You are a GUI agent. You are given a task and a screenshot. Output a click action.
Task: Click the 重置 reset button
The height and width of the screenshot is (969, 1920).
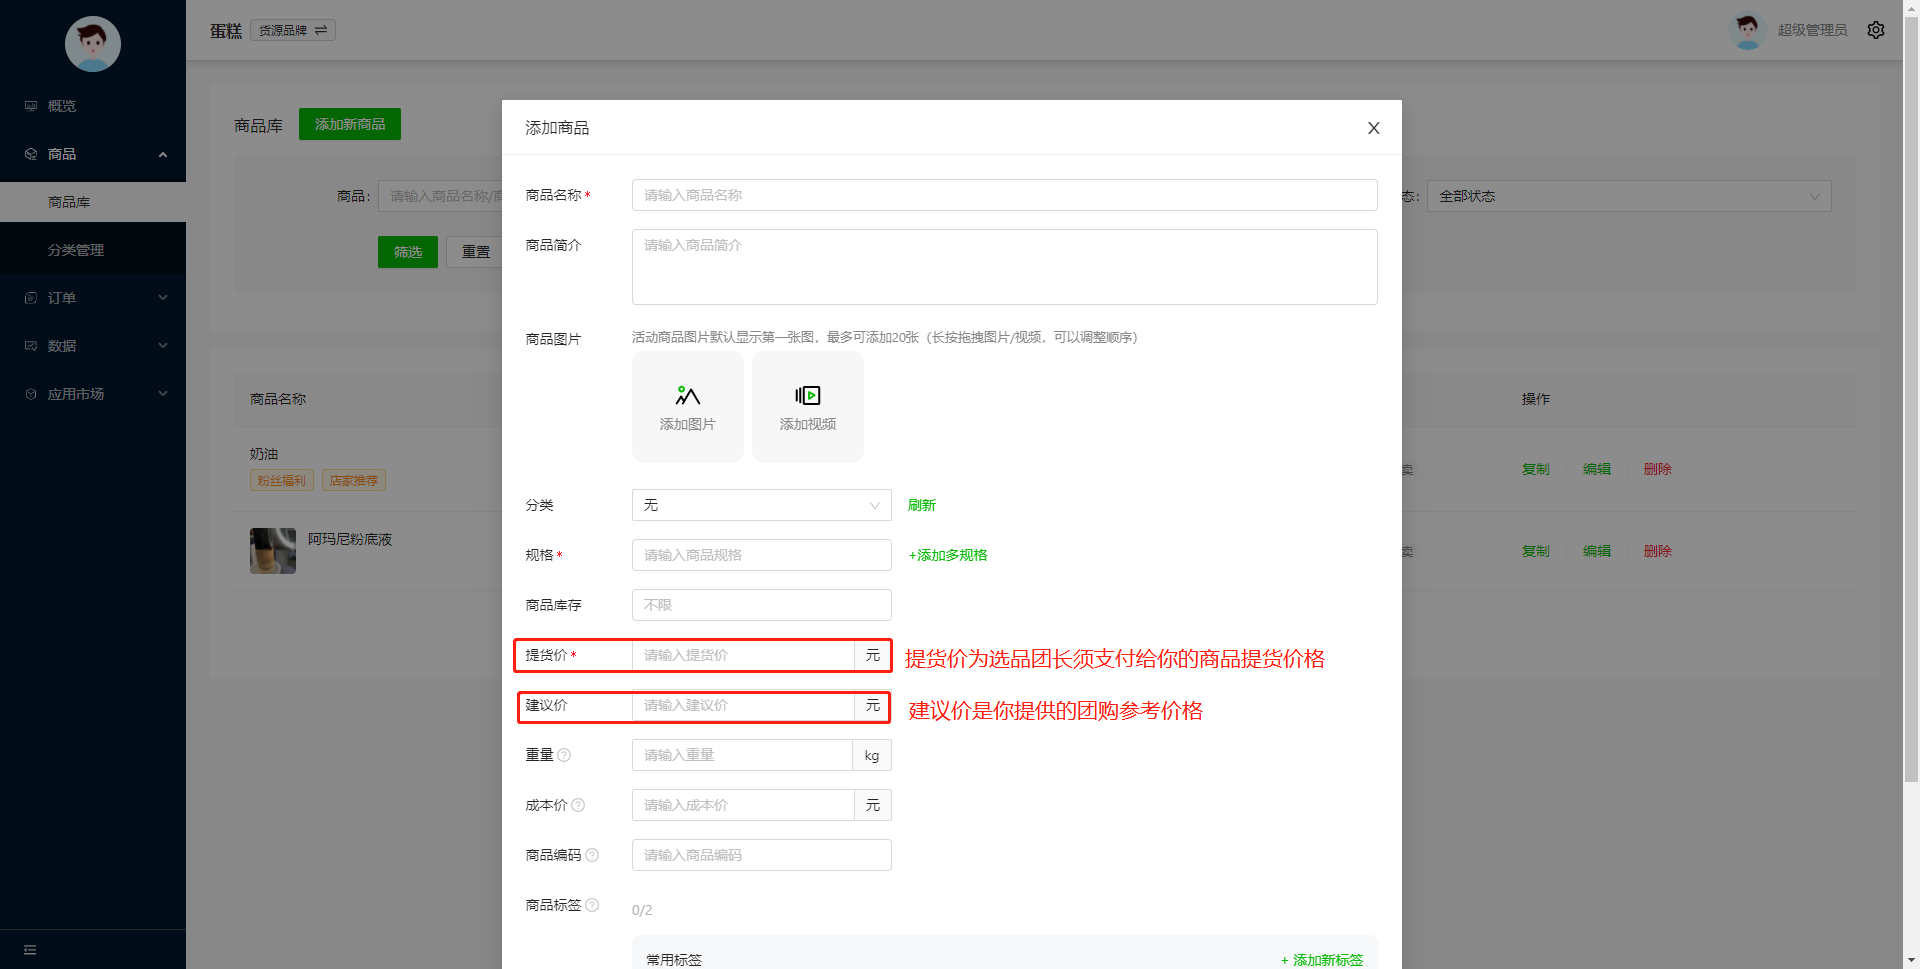tap(475, 252)
